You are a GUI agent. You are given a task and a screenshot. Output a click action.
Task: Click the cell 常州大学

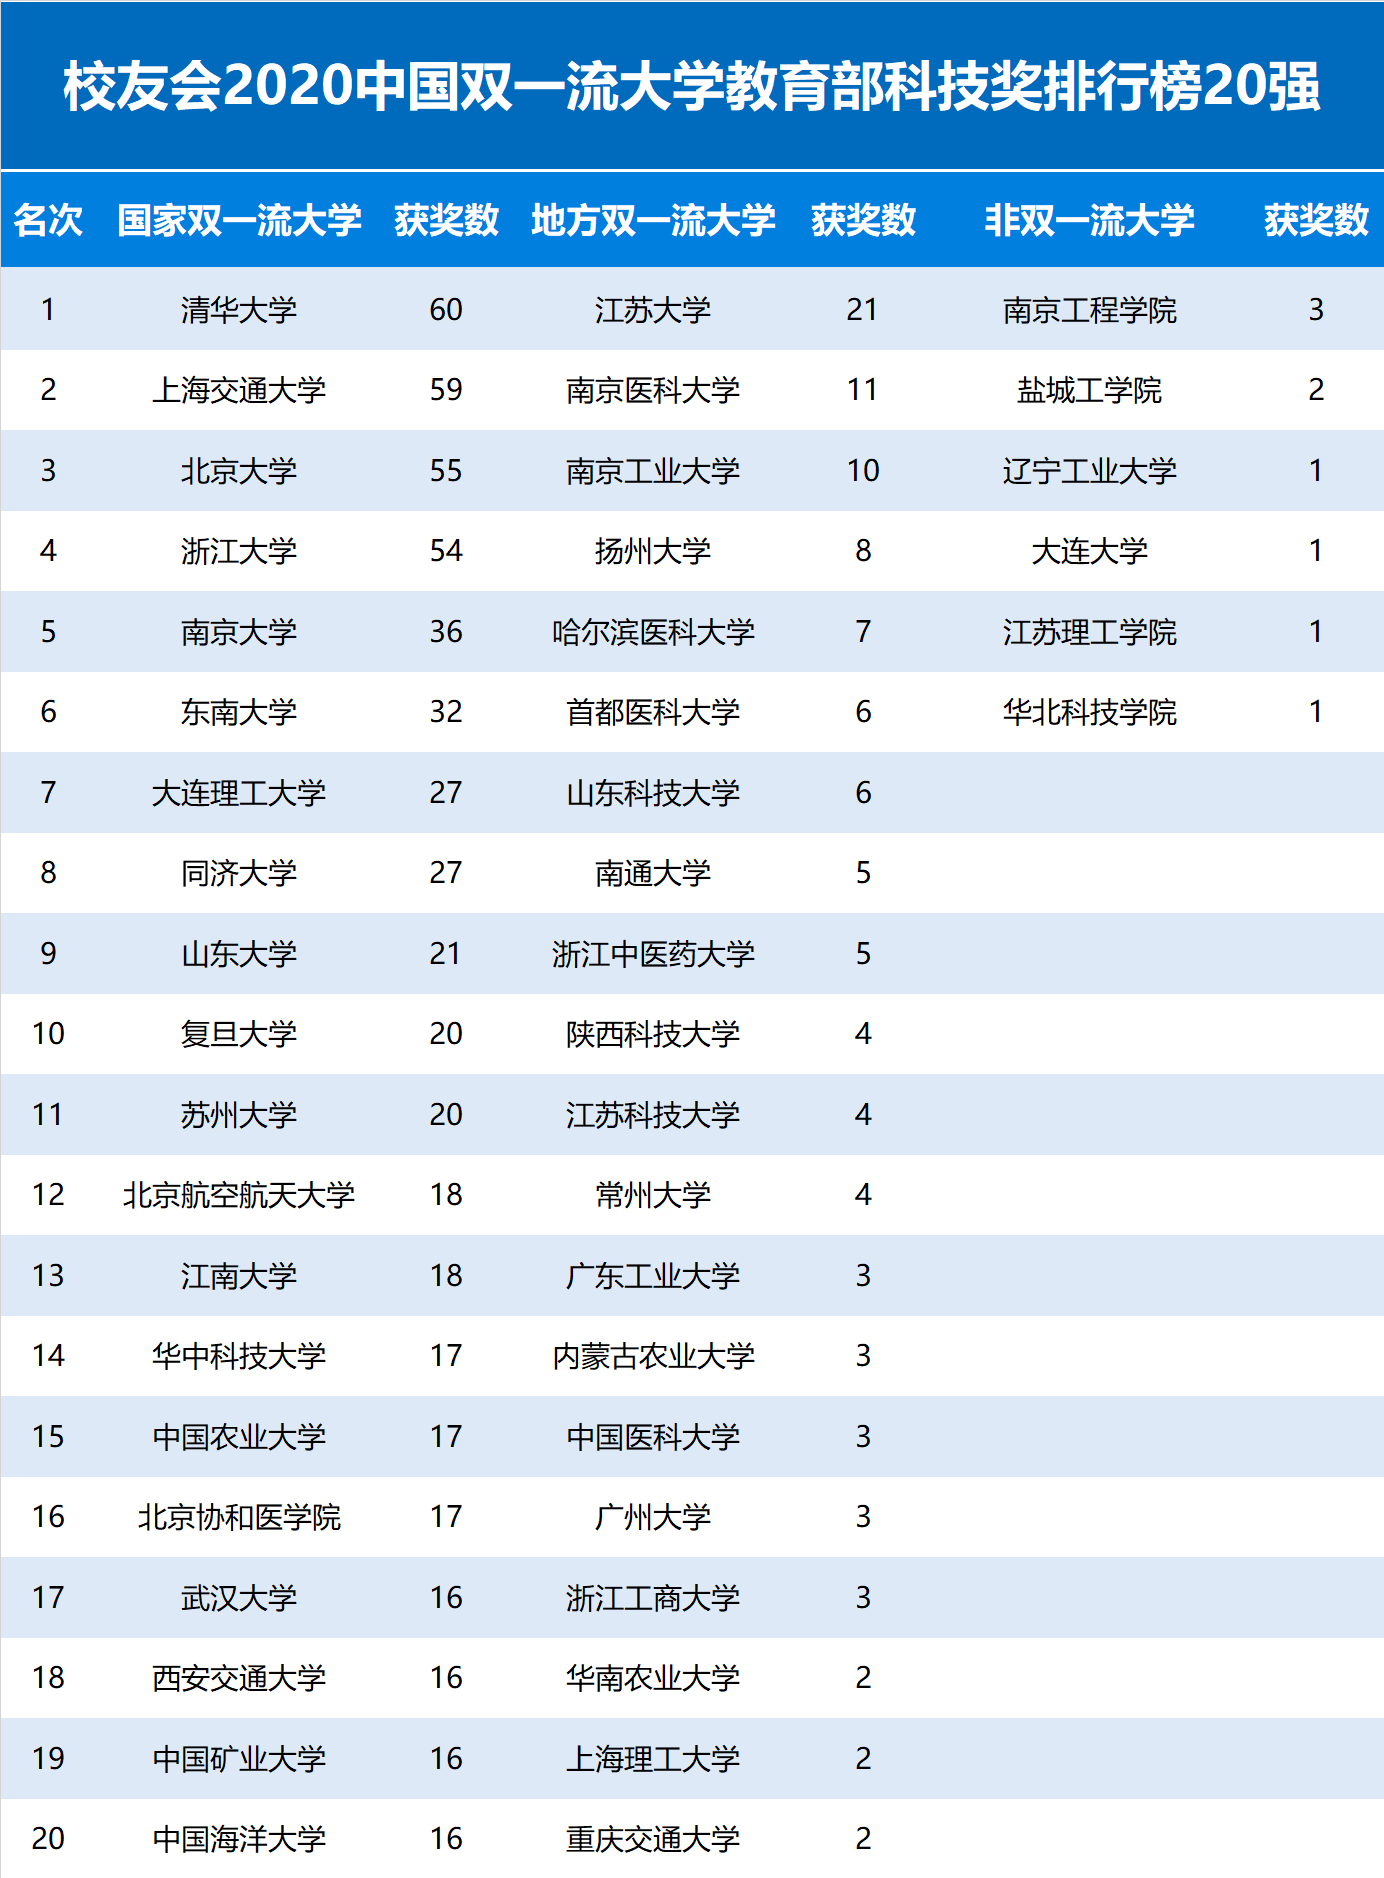point(653,1195)
